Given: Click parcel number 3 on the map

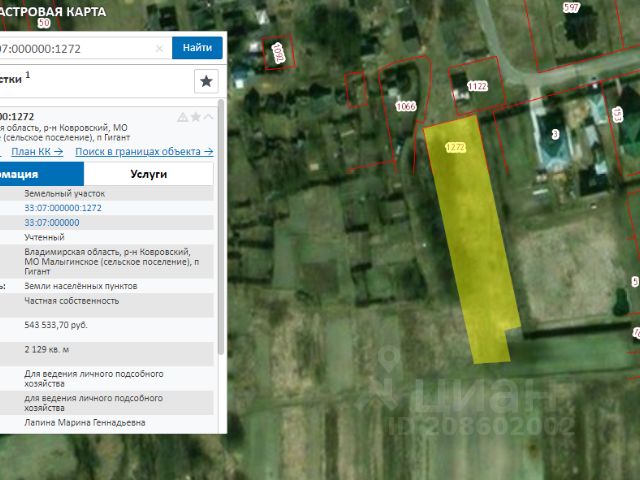Looking at the screenshot, I should tap(555, 134).
